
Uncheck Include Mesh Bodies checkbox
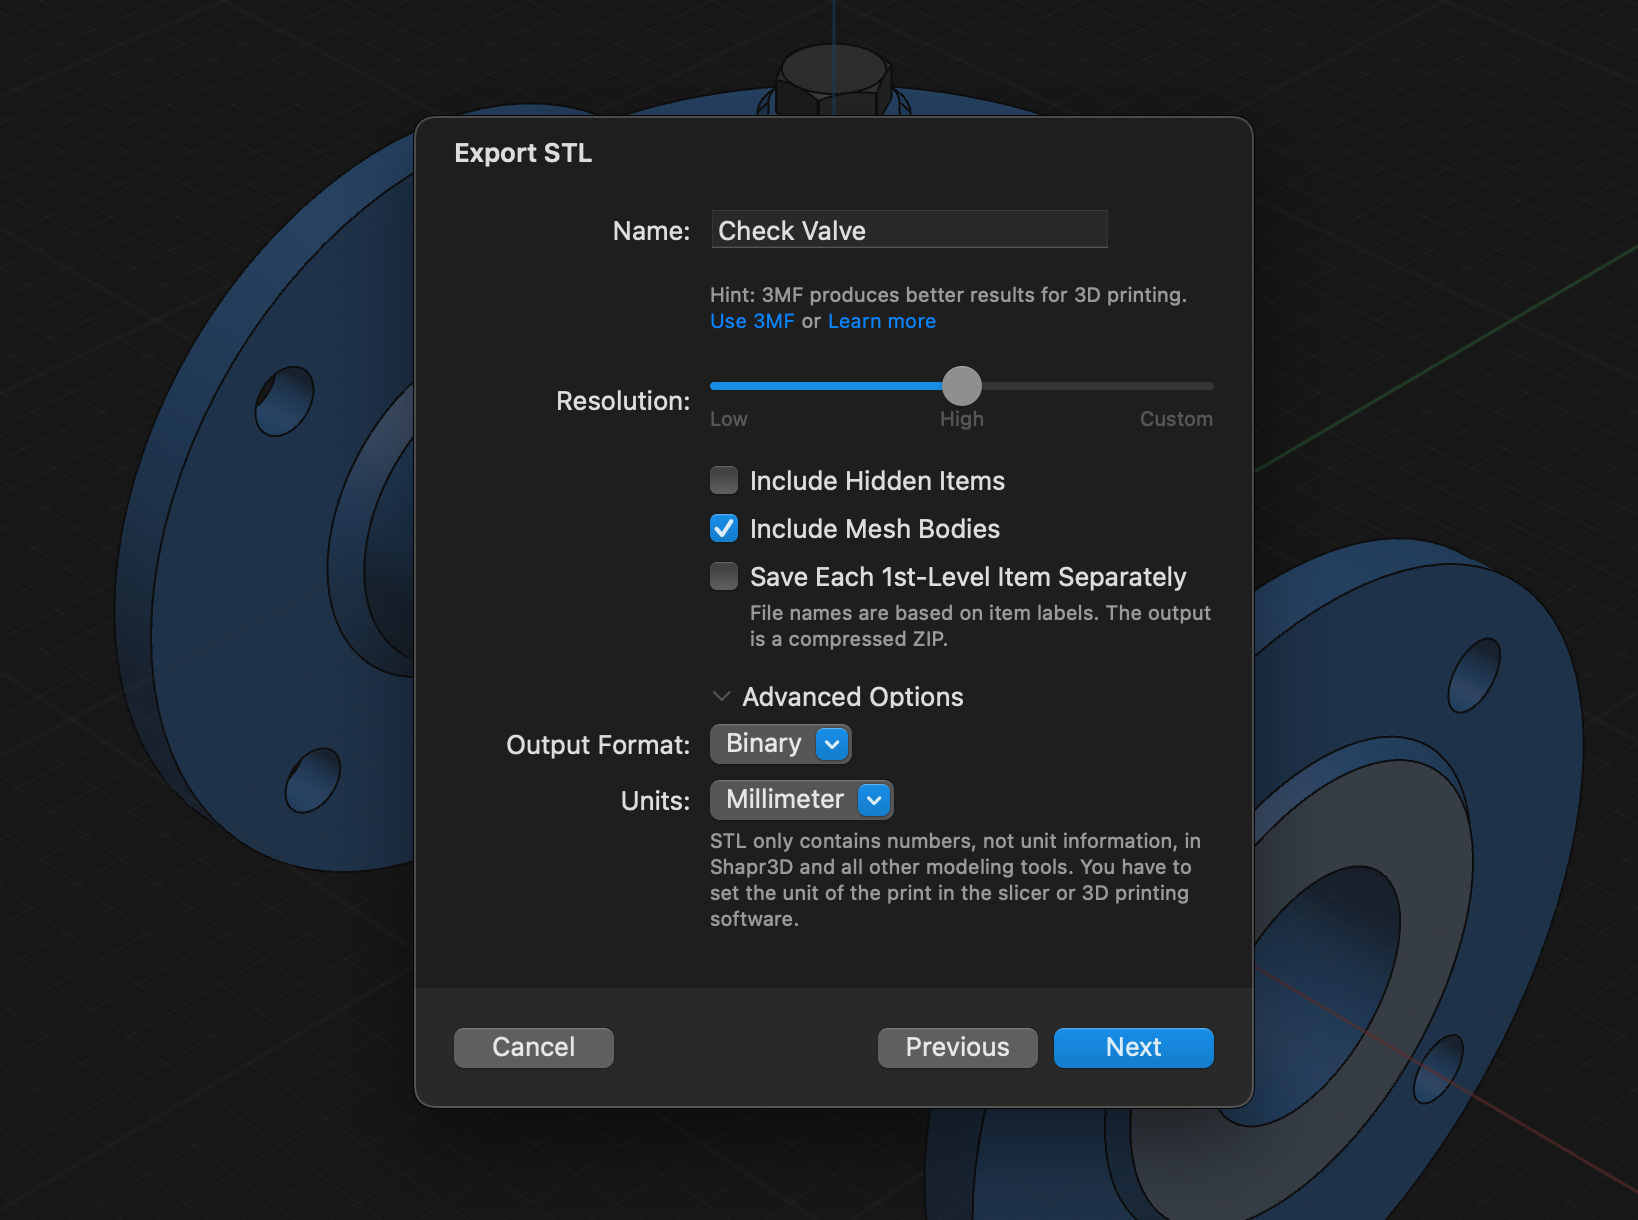[x=724, y=528]
